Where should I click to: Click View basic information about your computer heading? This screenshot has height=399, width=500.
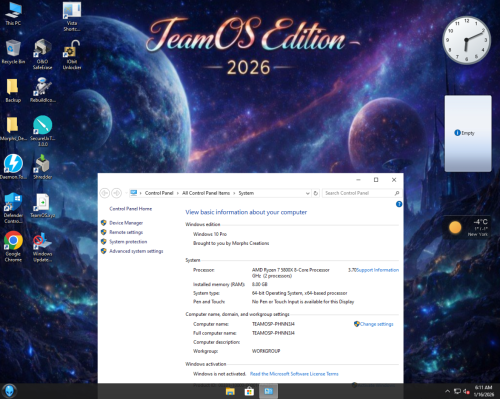click(246, 212)
